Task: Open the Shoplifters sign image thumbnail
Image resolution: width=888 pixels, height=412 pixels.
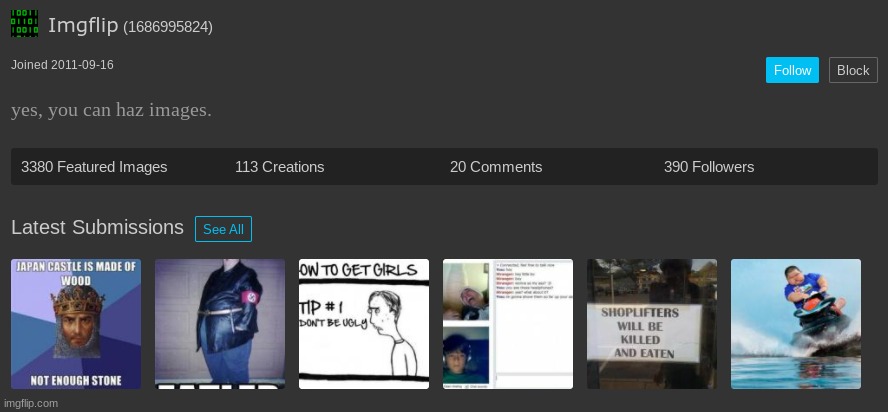Action: click(652, 324)
